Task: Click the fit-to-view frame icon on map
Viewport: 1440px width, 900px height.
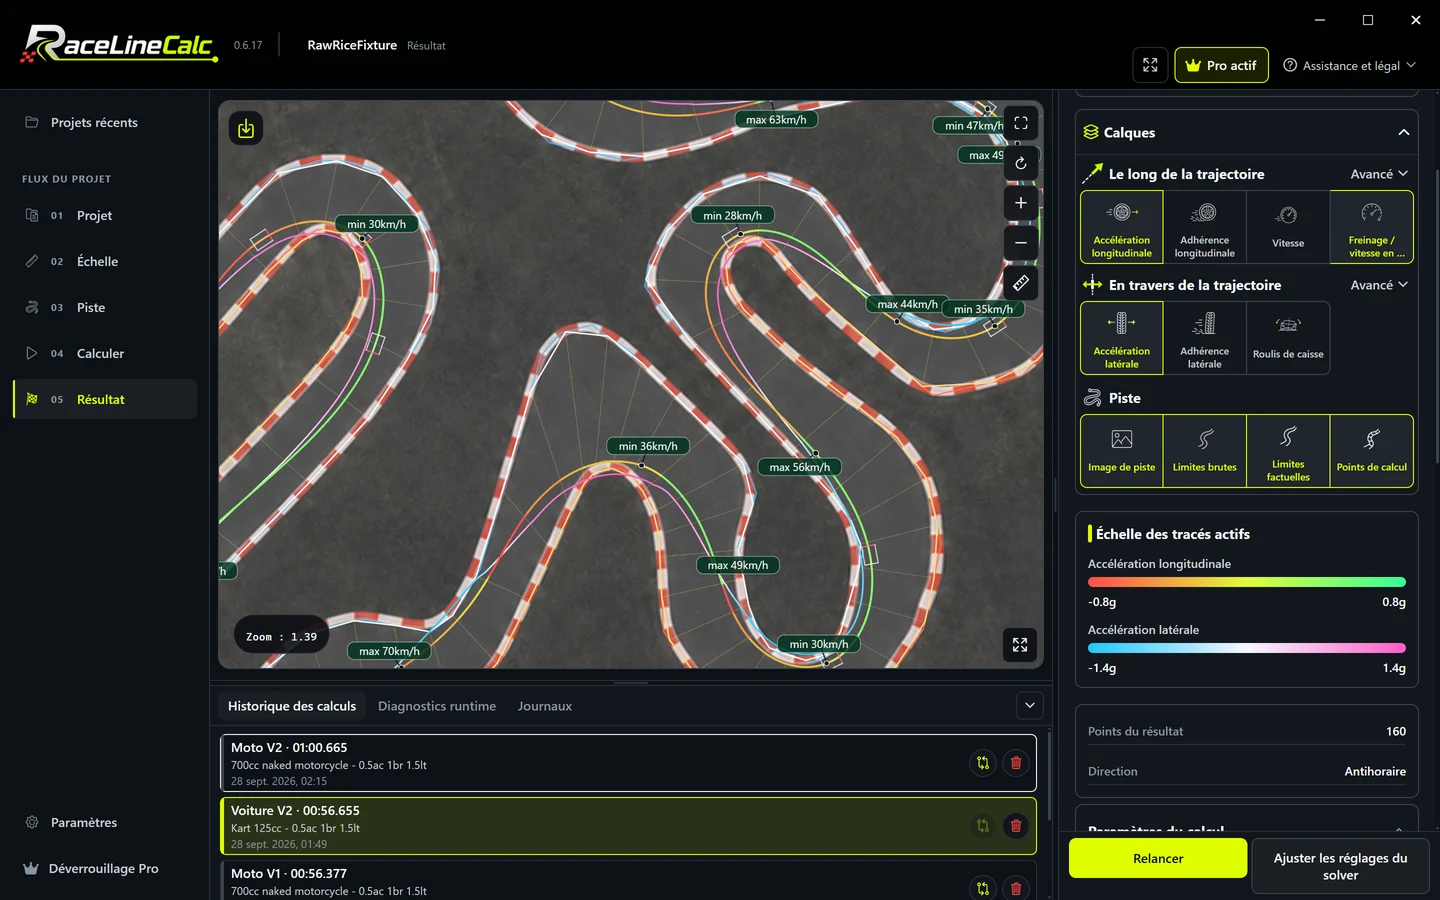Action: click(x=1020, y=123)
